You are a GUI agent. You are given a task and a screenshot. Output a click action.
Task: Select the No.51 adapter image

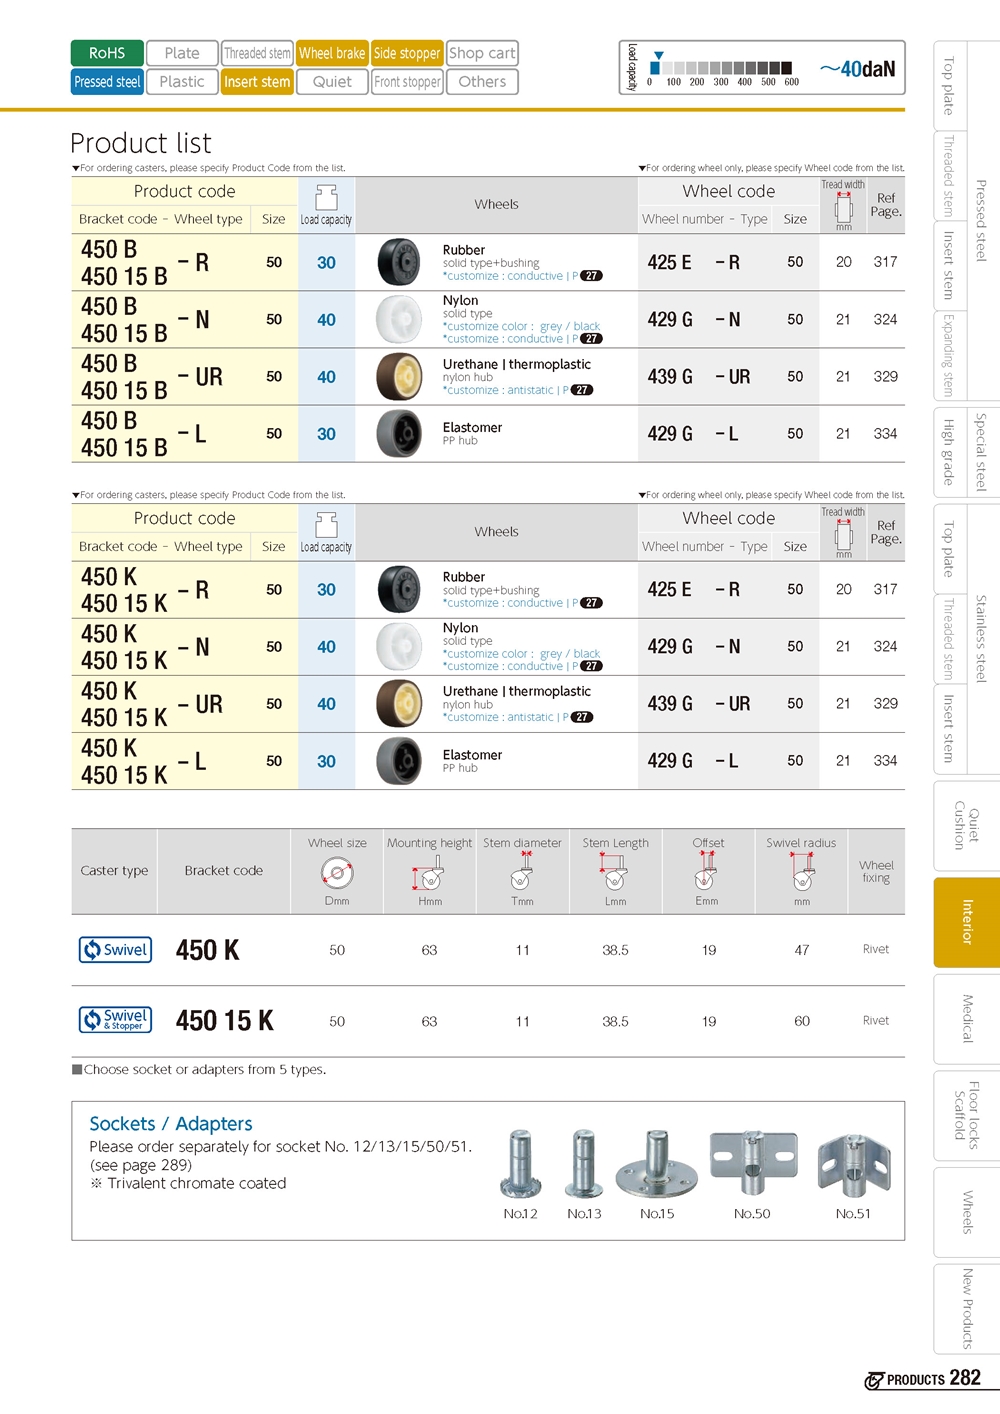(x=853, y=1165)
